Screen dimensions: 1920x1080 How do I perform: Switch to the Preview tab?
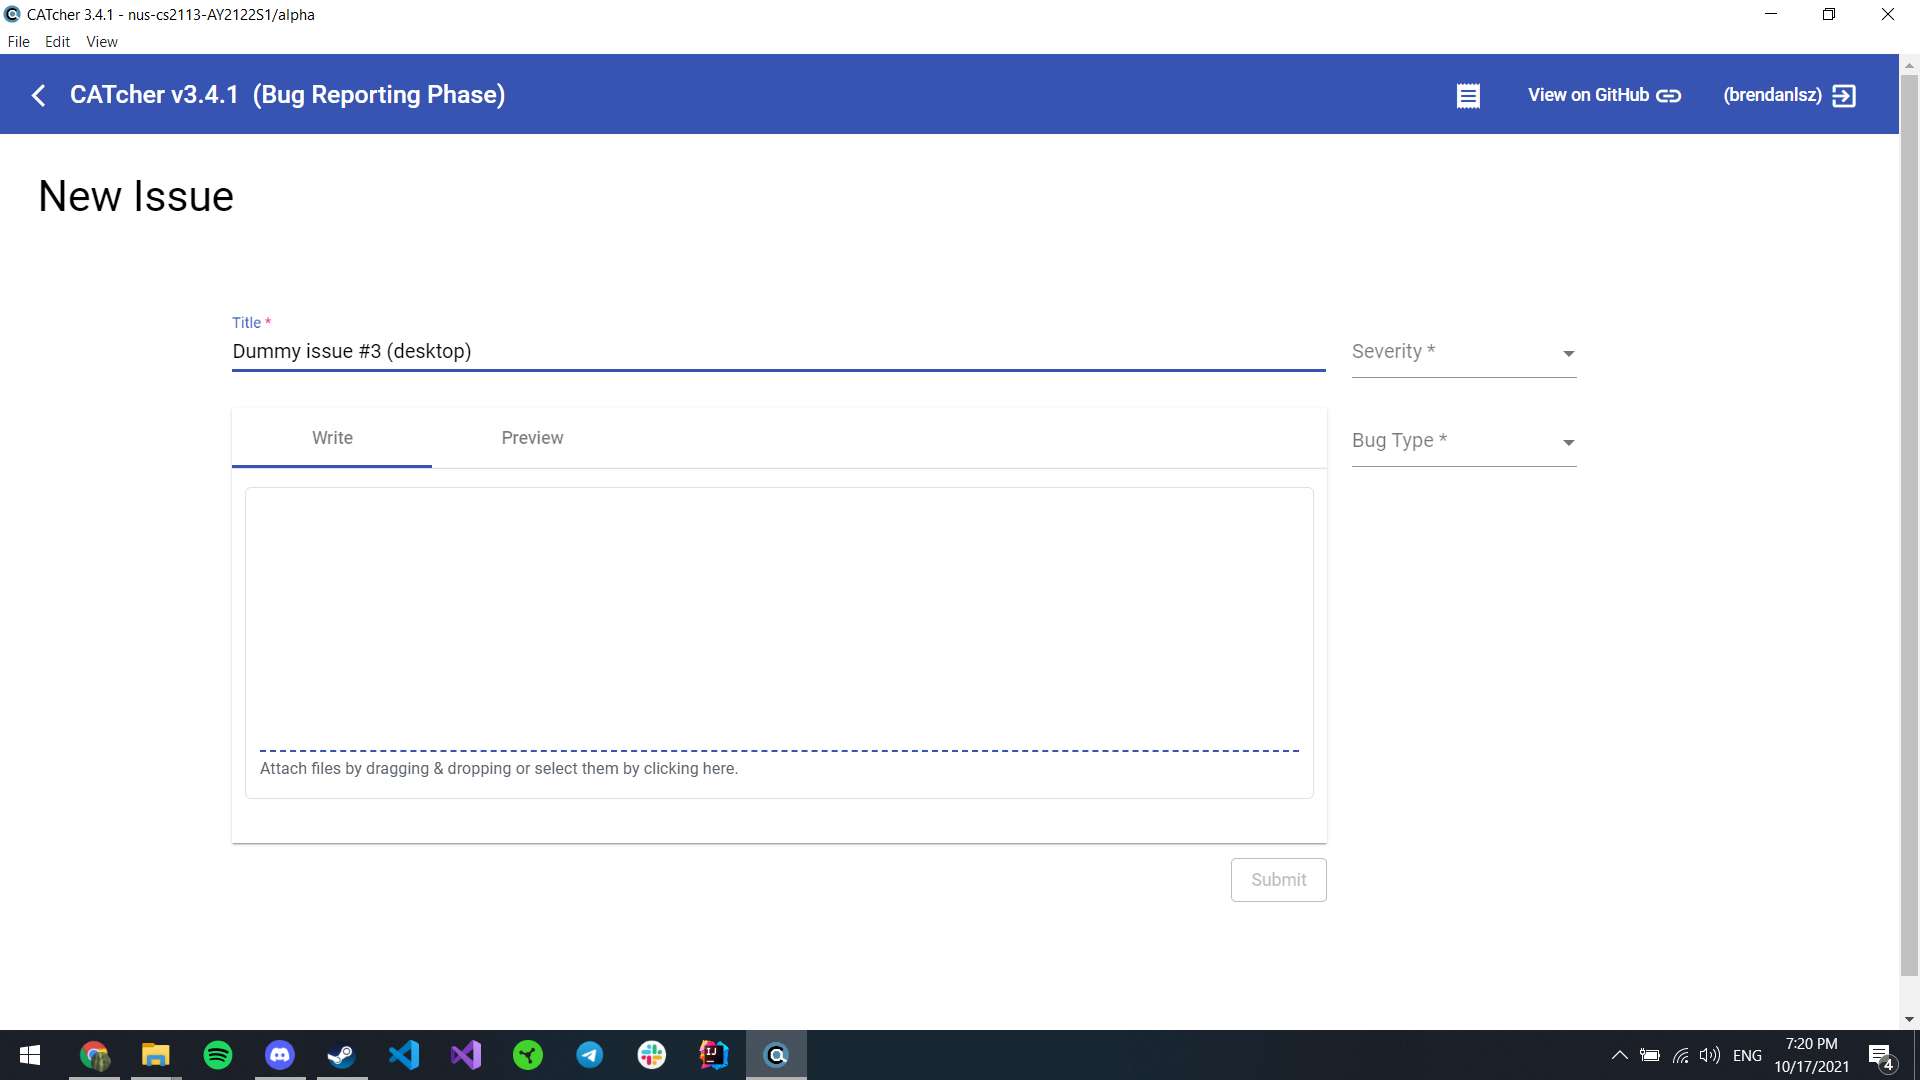[x=532, y=438]
